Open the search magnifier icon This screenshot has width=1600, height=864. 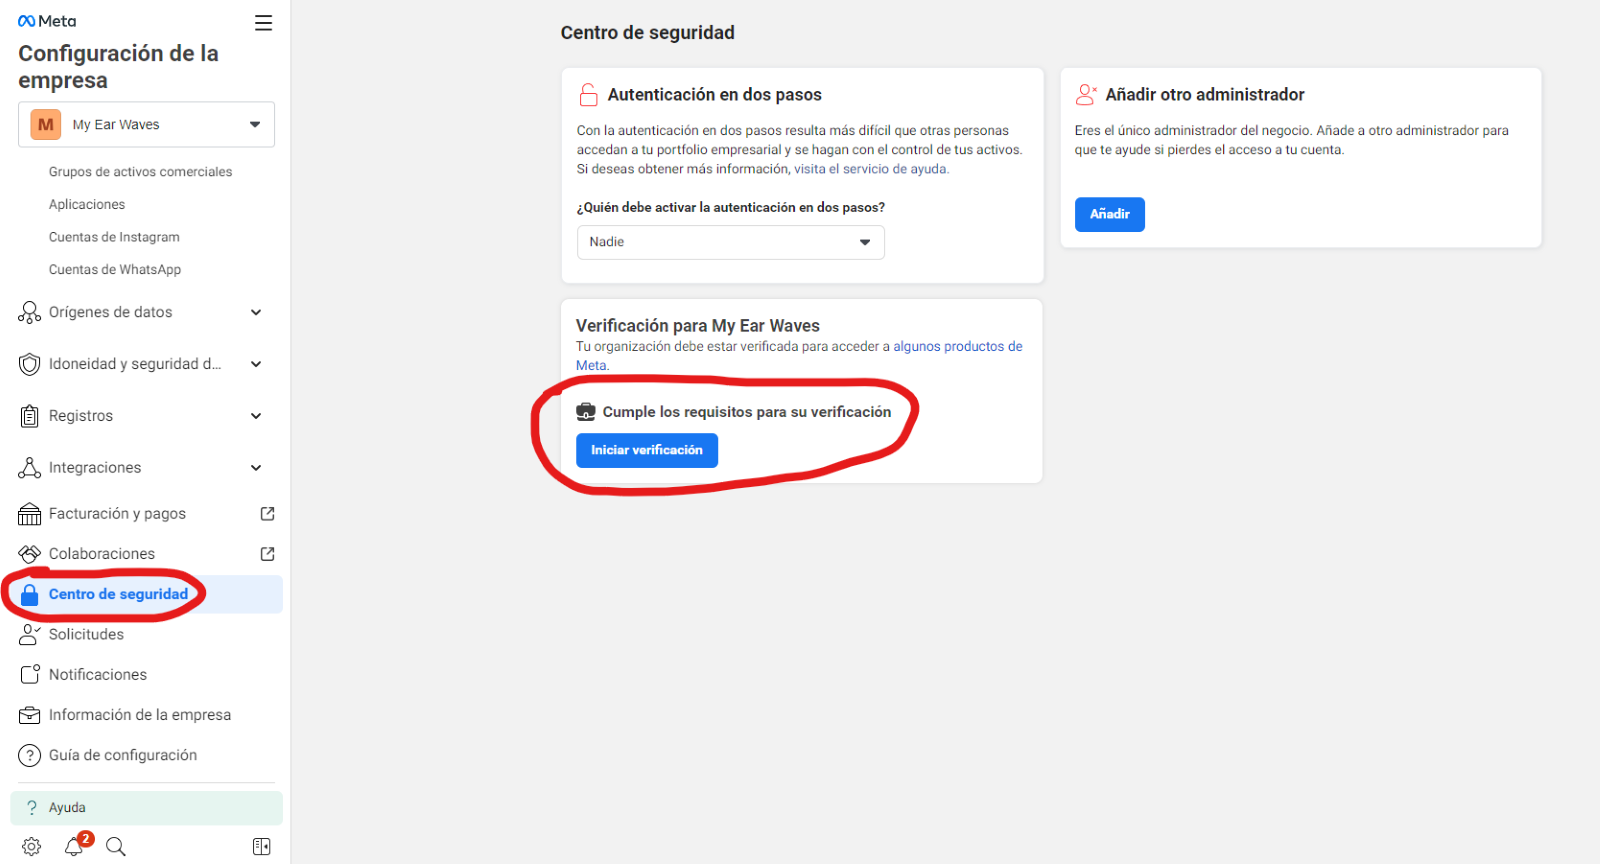[x=116, y=847]
